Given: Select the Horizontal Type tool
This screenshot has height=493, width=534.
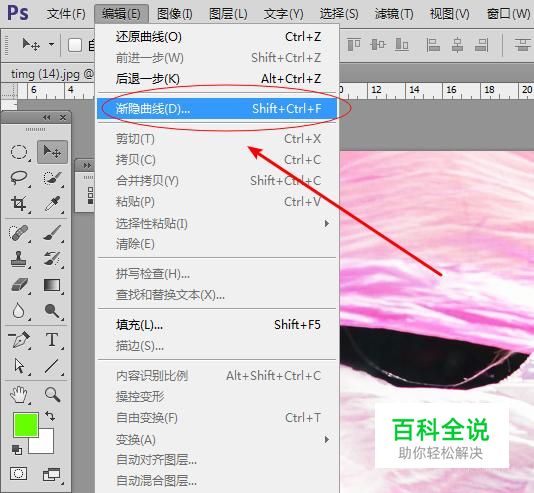Looking at the screenshot, I should coord(52,340).
